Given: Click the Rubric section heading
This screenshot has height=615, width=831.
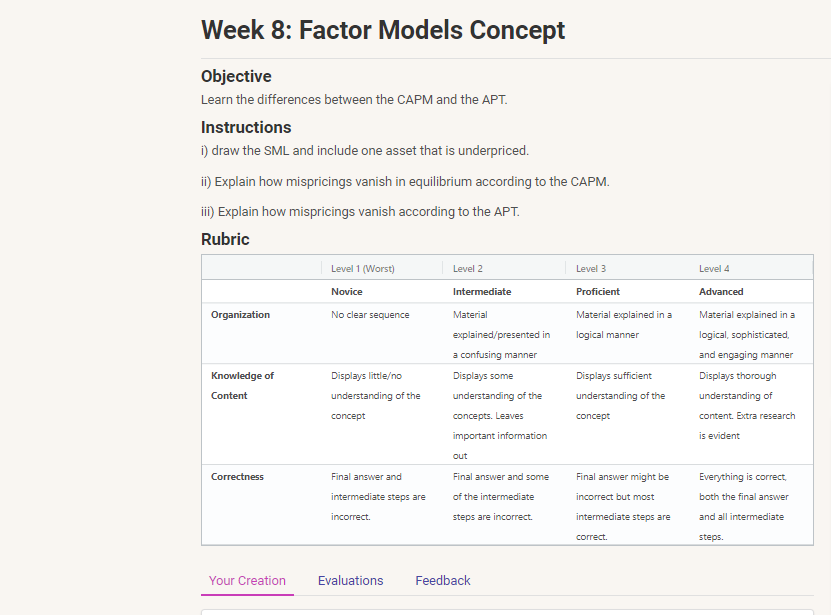Looking at the screenshot, I should click(223, 239).
